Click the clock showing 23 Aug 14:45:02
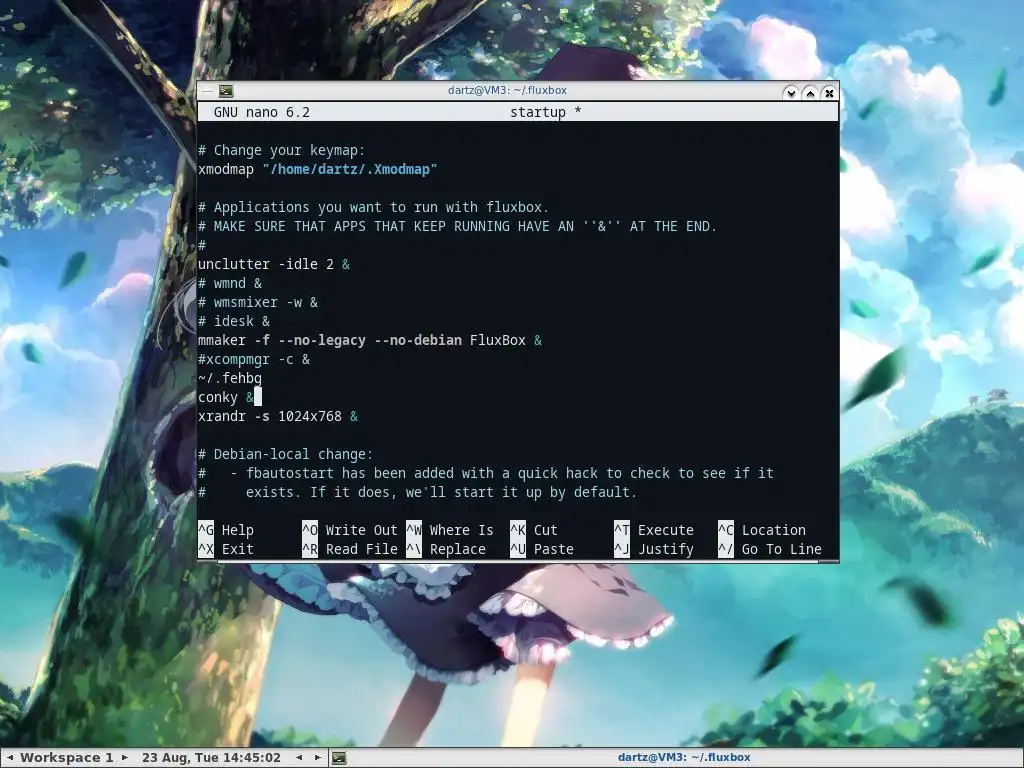The image size is (1024, 768). [211, 758]
